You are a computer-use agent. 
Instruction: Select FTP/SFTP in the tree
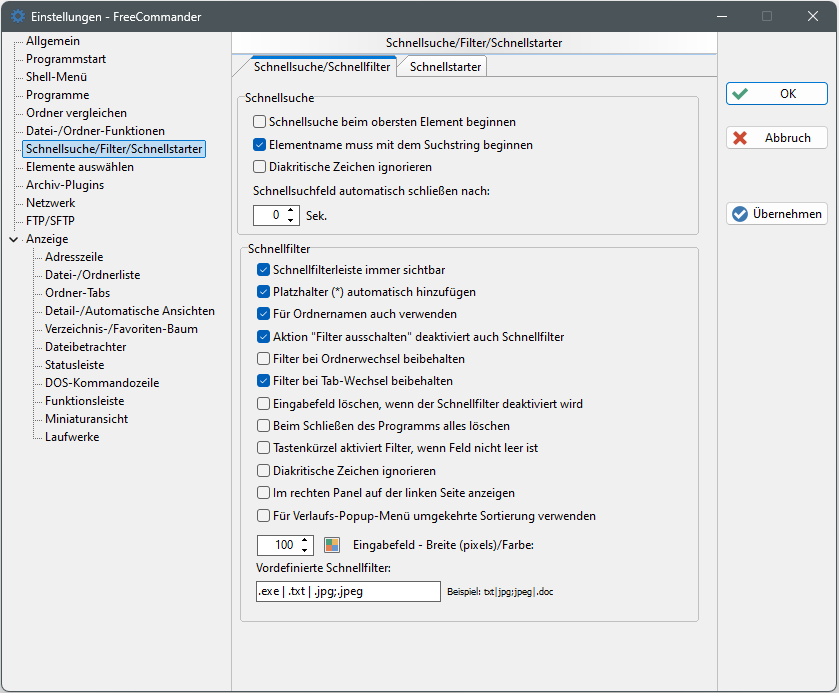tap(50, 220)
